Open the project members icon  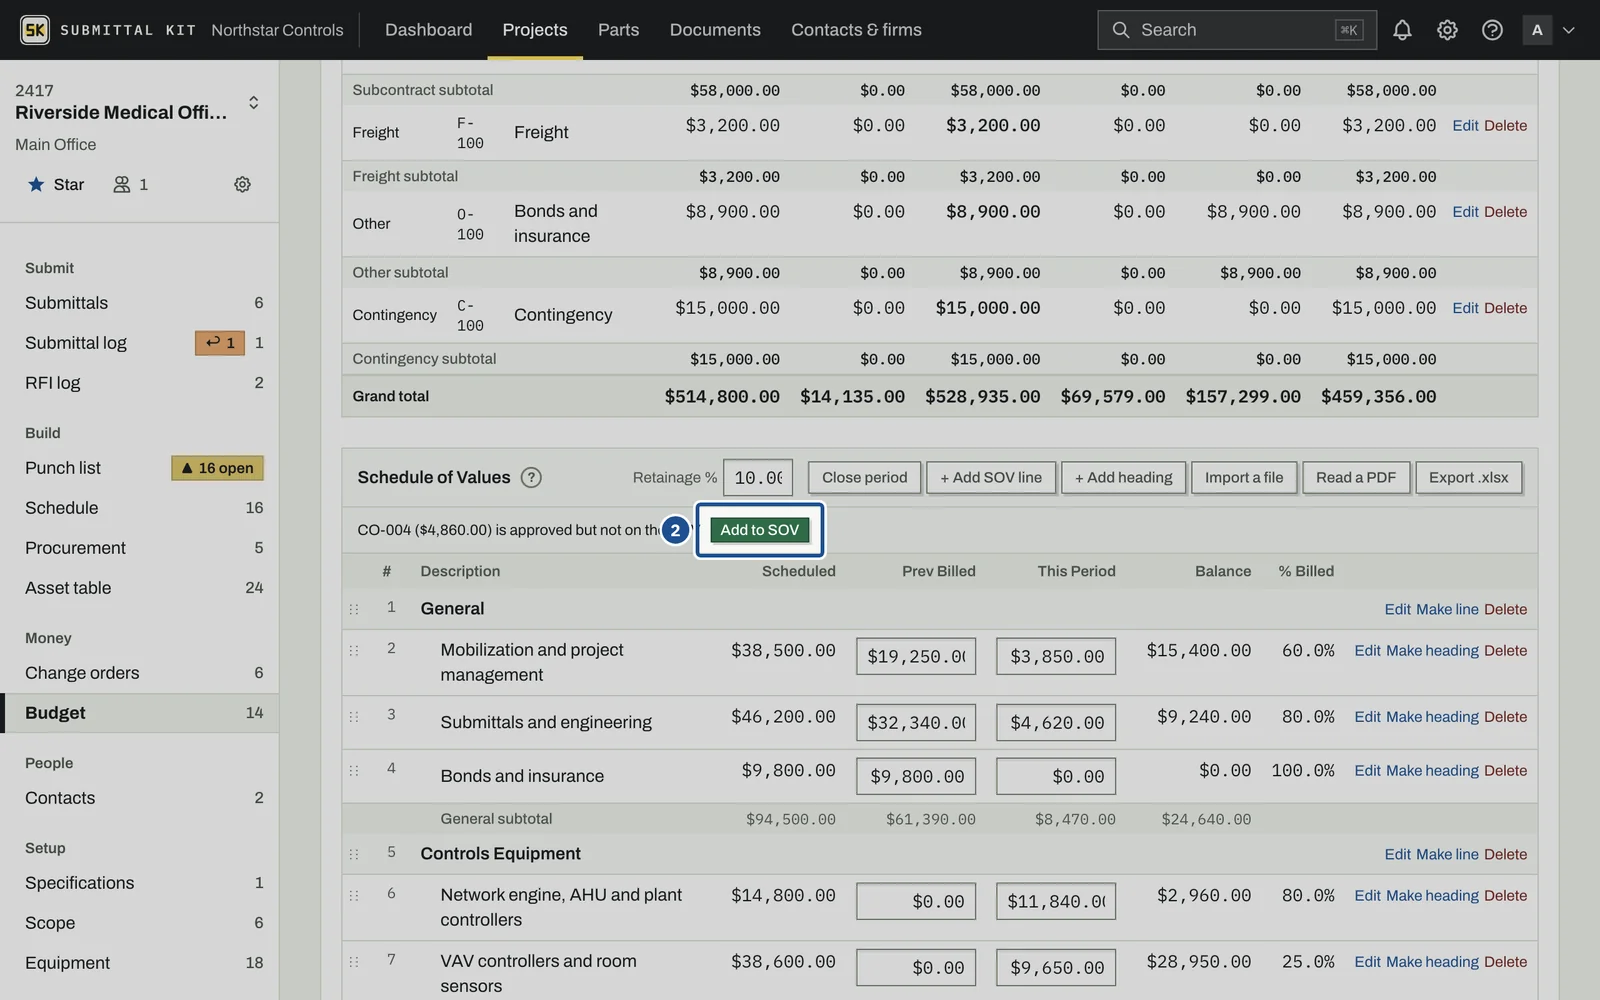click(131, 184)
